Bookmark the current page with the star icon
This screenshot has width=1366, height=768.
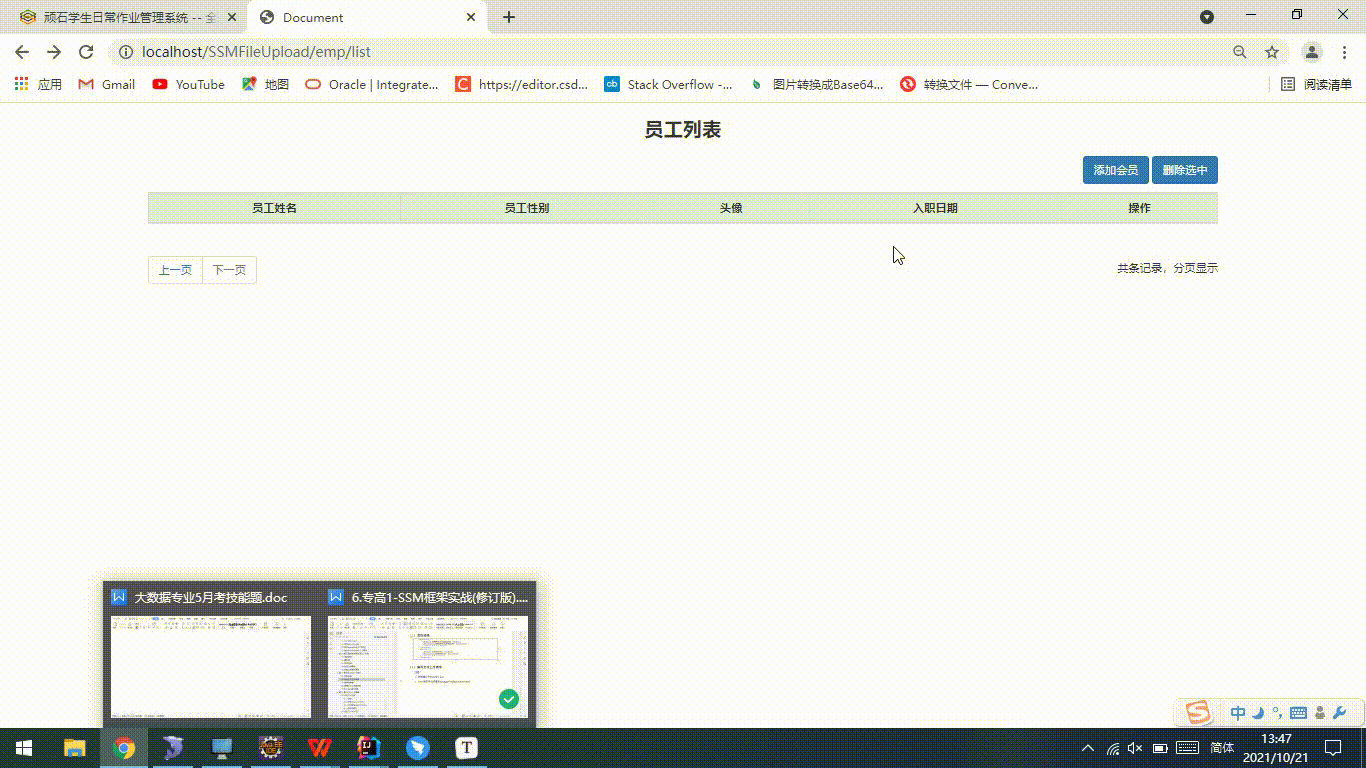click(1270, 52)
